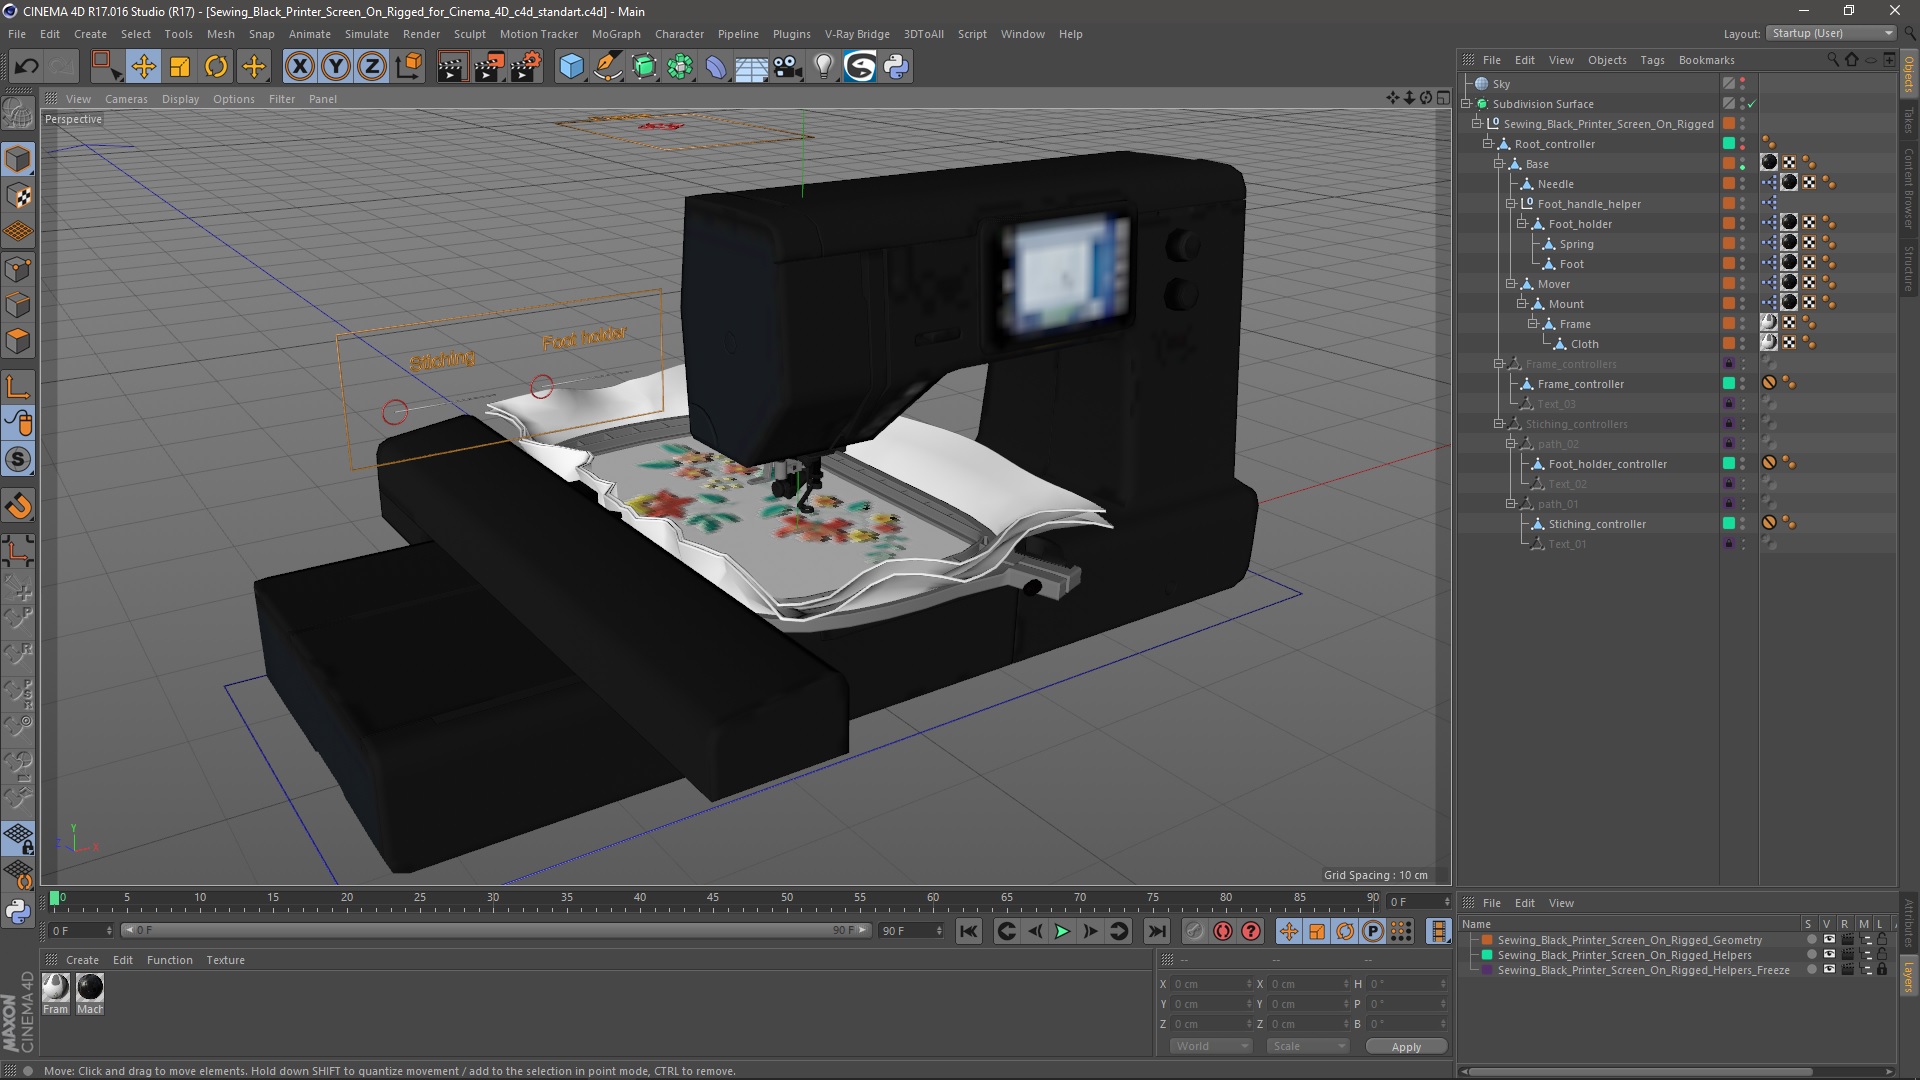Viewport: 1920px width, 1080px height.
Task: Collapse the Foot_holder tree node
Action: [x=1521, y=224]
